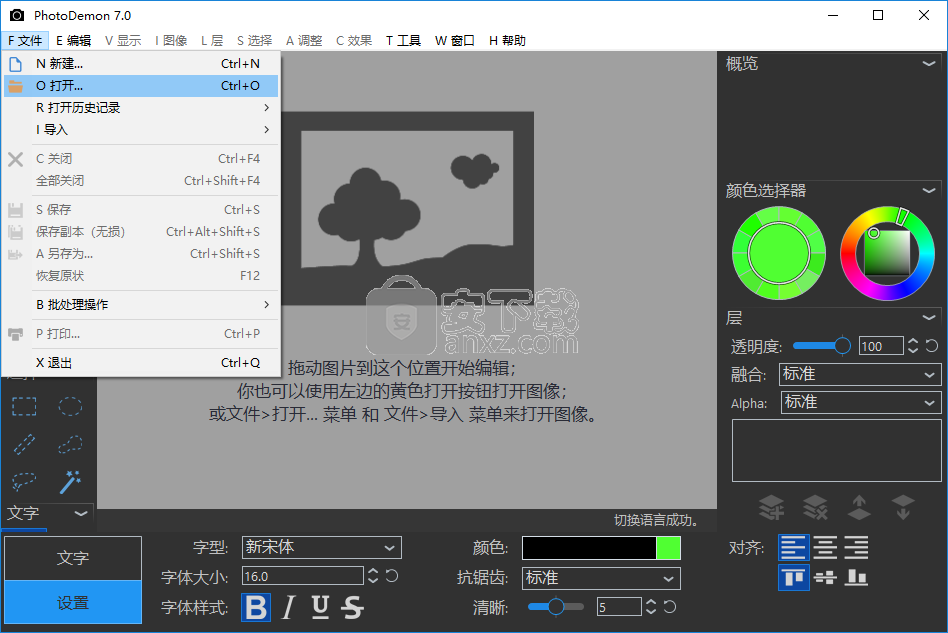Click the 文件 file menu title

[x=25, y=41]
